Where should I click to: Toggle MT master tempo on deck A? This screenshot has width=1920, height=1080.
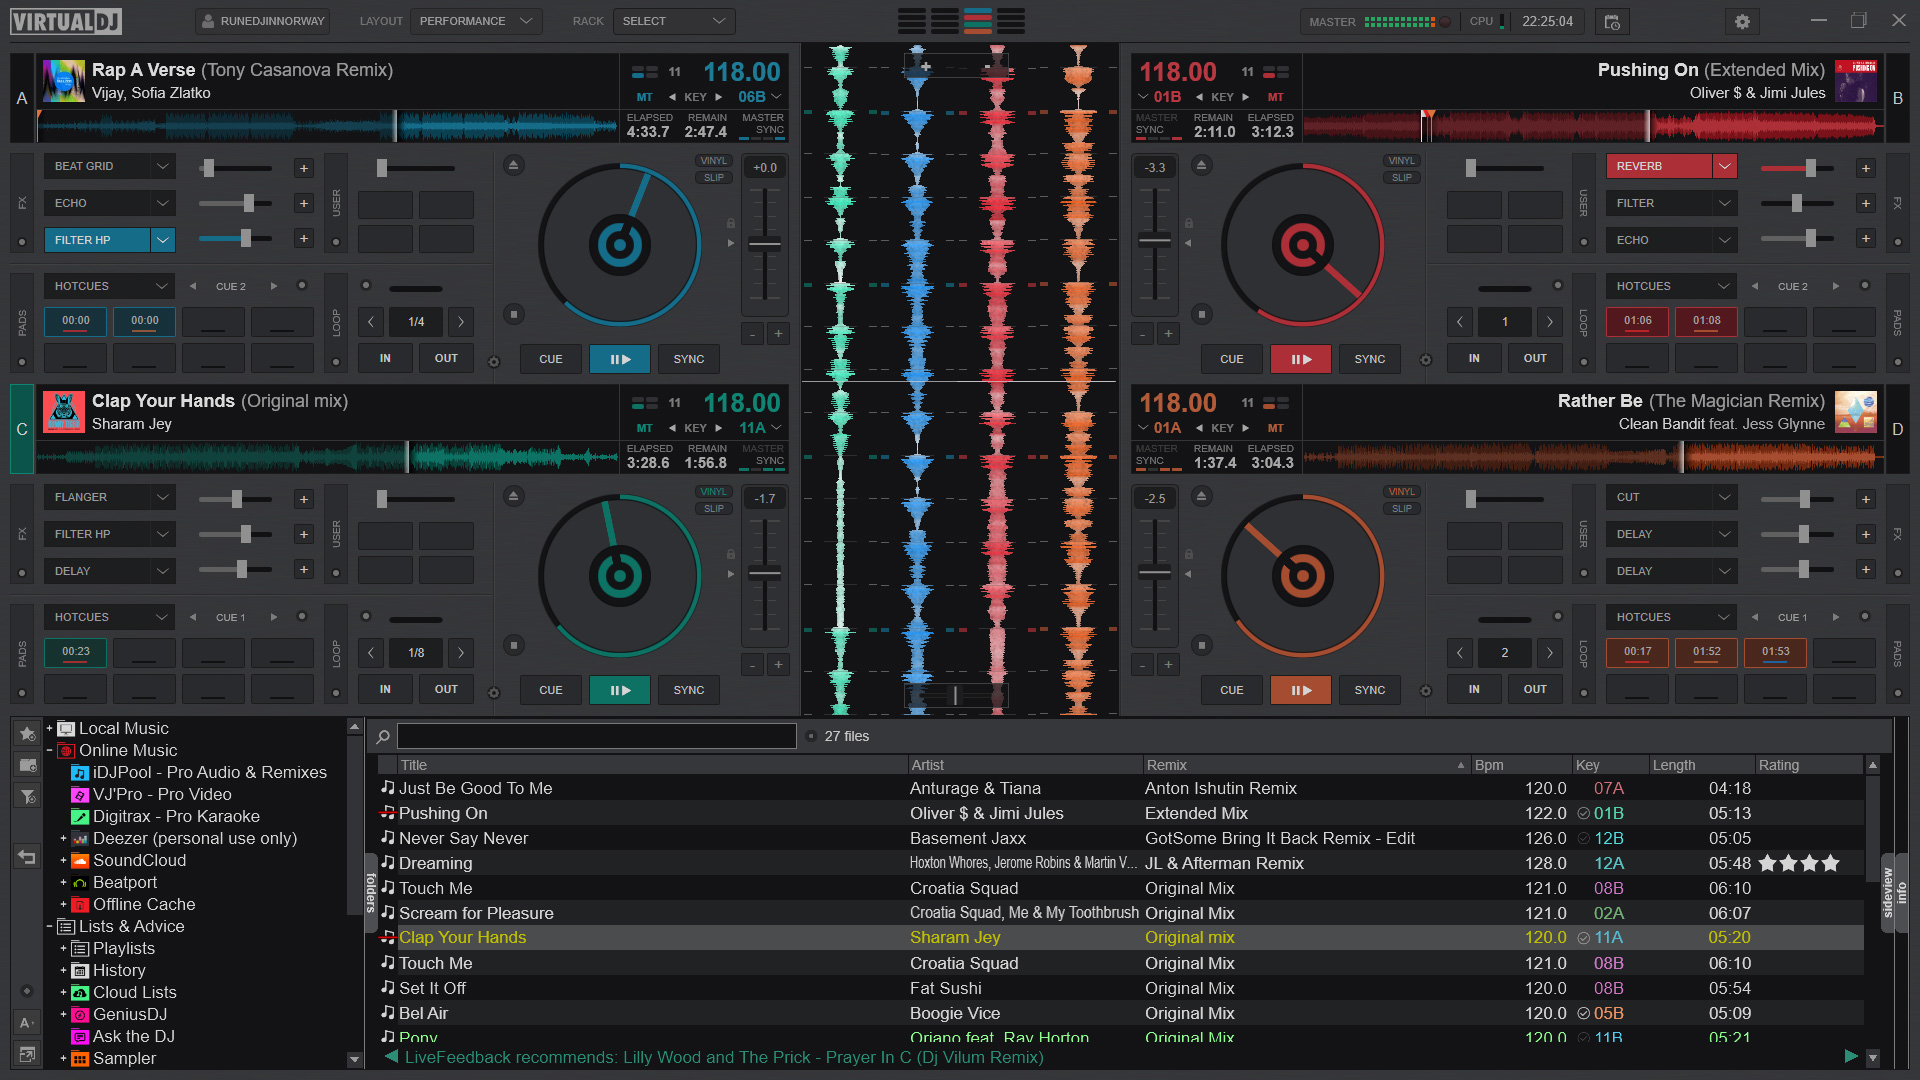645,97
